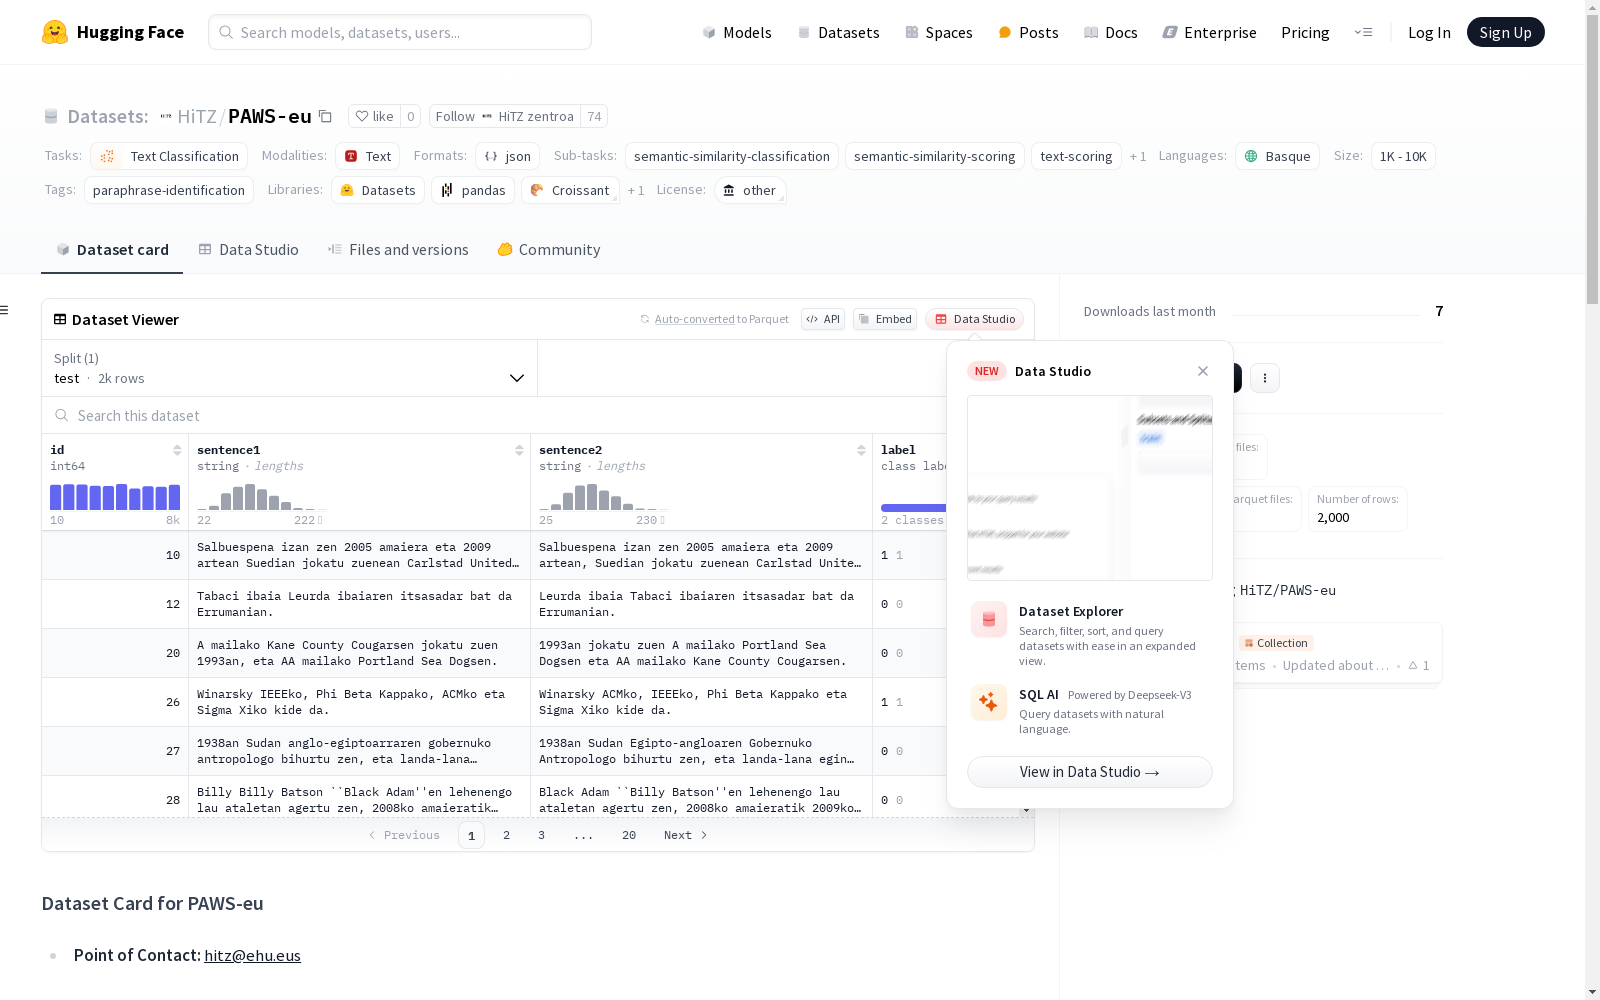Open the left sidebar hamburger toggle
The height and width of the screenshot is (1000, 1600).
coord(4,310)
